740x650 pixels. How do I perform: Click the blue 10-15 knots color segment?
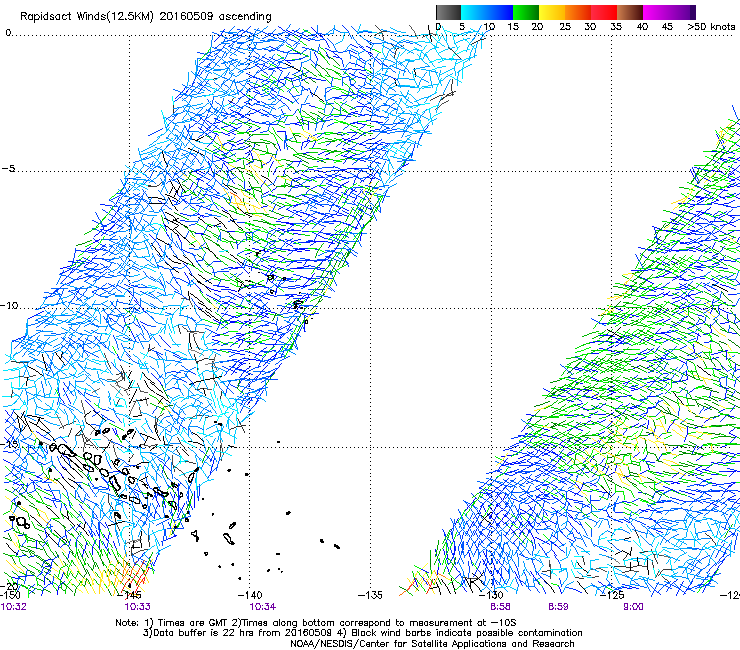pos(500,12)
